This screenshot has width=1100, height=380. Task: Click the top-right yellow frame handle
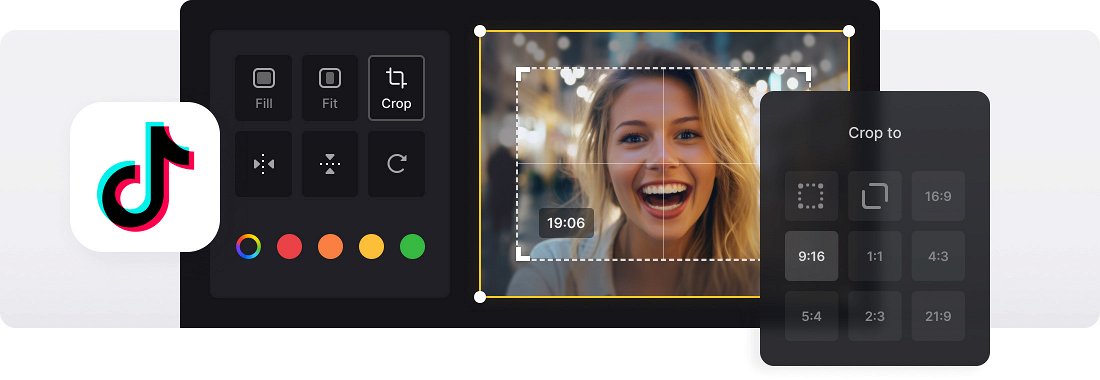point(849,31)
